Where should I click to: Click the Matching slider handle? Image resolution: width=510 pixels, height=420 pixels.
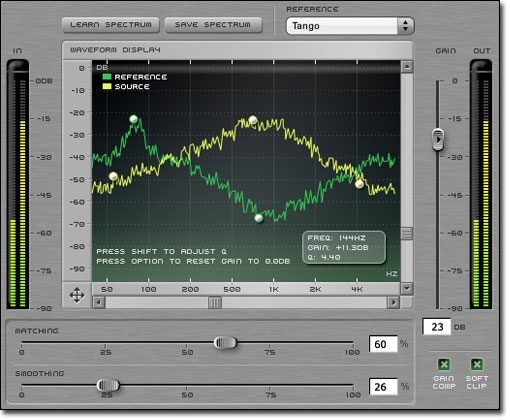pyautogui.click(x=225, y=343)
